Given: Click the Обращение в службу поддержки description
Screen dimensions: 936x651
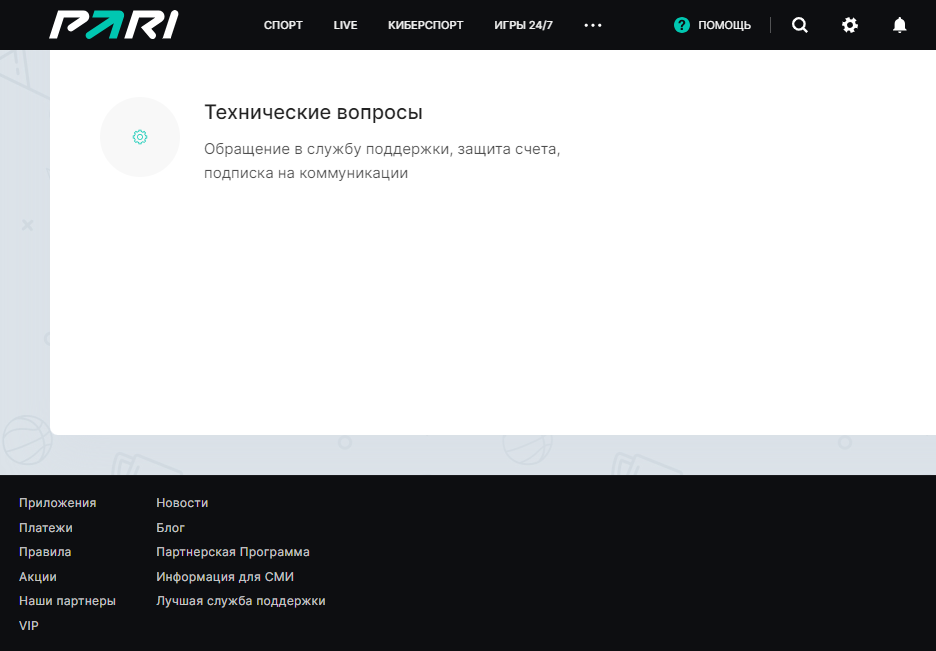Looking at the screenshot, I should (x=382, y=161).
